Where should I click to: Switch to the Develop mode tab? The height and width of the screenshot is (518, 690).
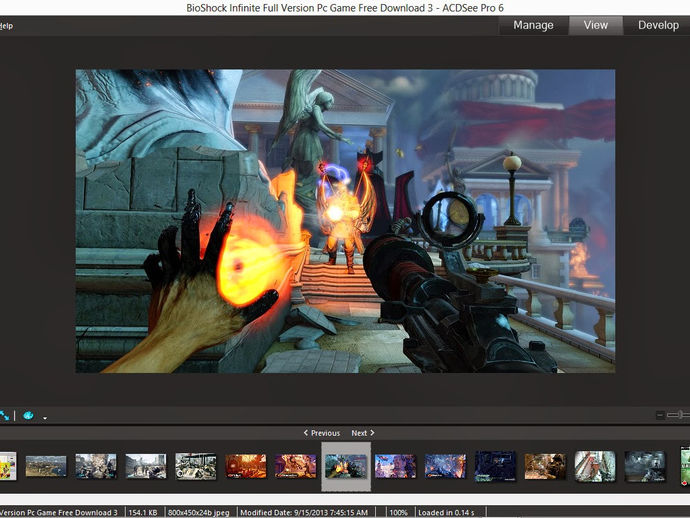pyautogui.click(x=657, y=26)
